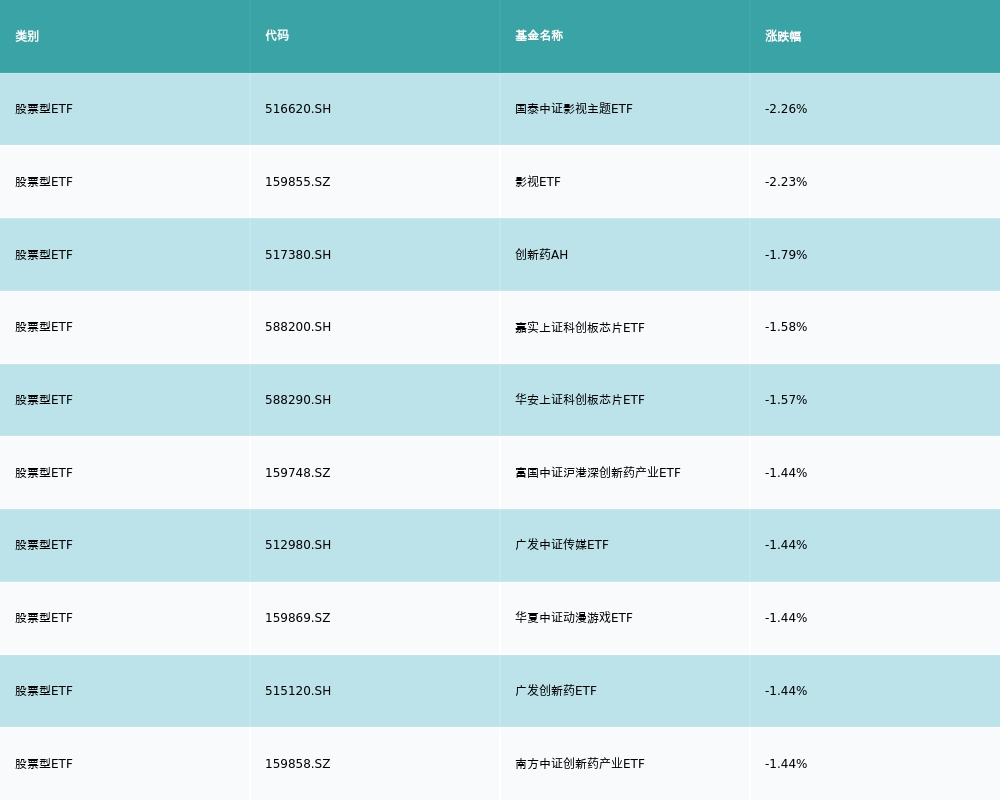
Task: Click -1.44% in the 515120.SH row
Action: pyautogui.click(x=786, y=691)
